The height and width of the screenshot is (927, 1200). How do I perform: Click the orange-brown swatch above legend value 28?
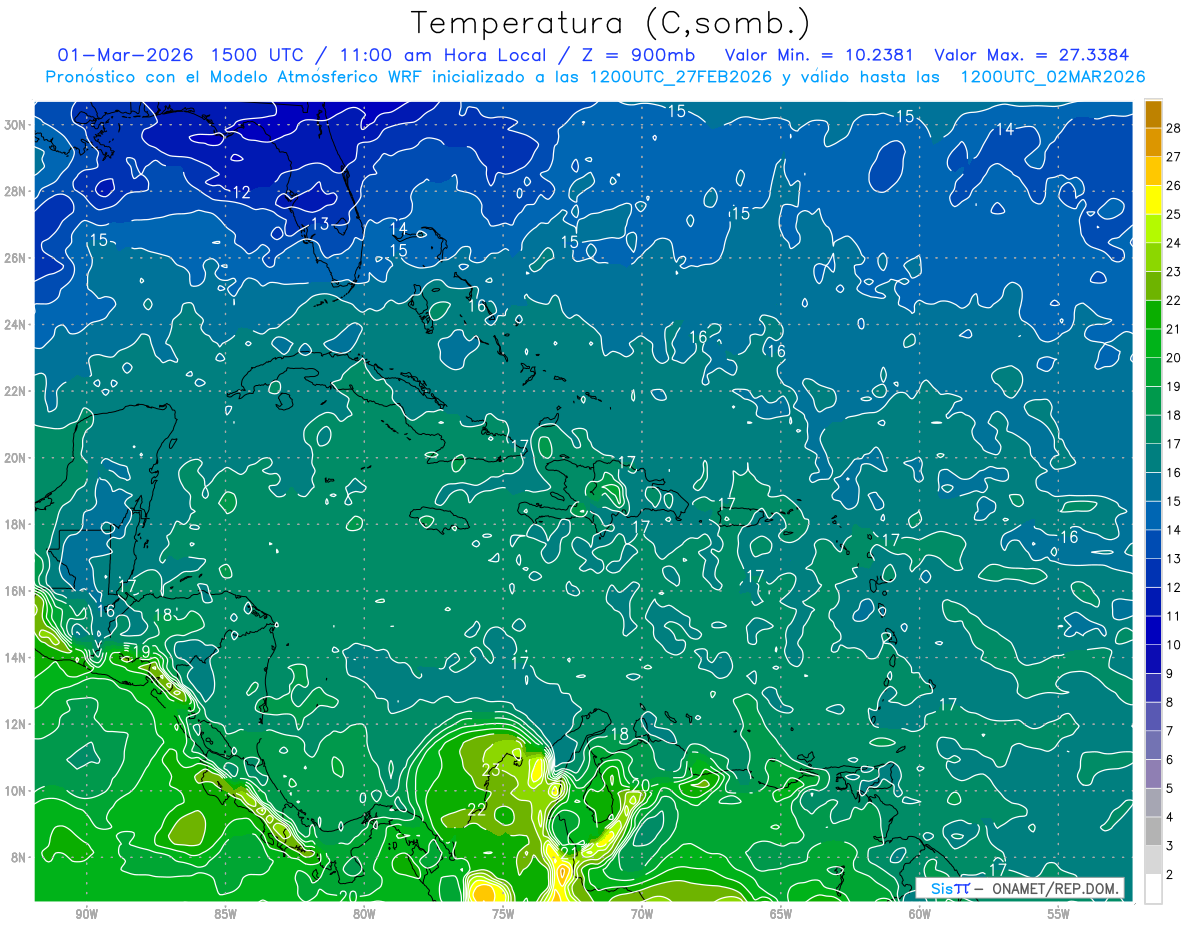coord(1153,114)
